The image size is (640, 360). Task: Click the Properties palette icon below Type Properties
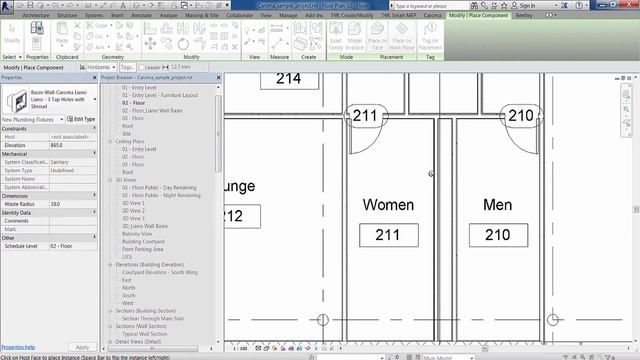point(36,43)
